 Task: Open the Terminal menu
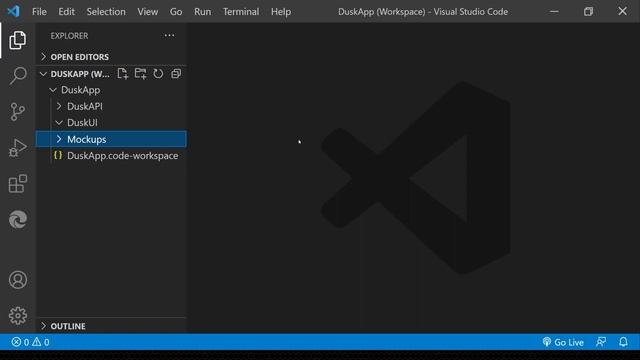pyautogui.click(x=241, y=11)
